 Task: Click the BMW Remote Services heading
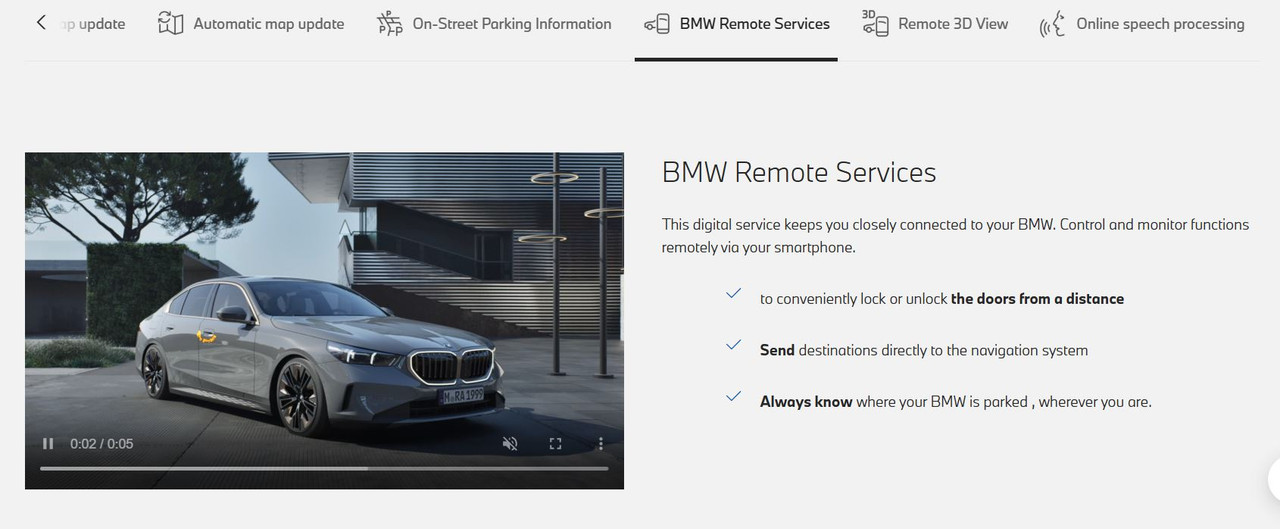pyautogui.click(x=799, y=172)
